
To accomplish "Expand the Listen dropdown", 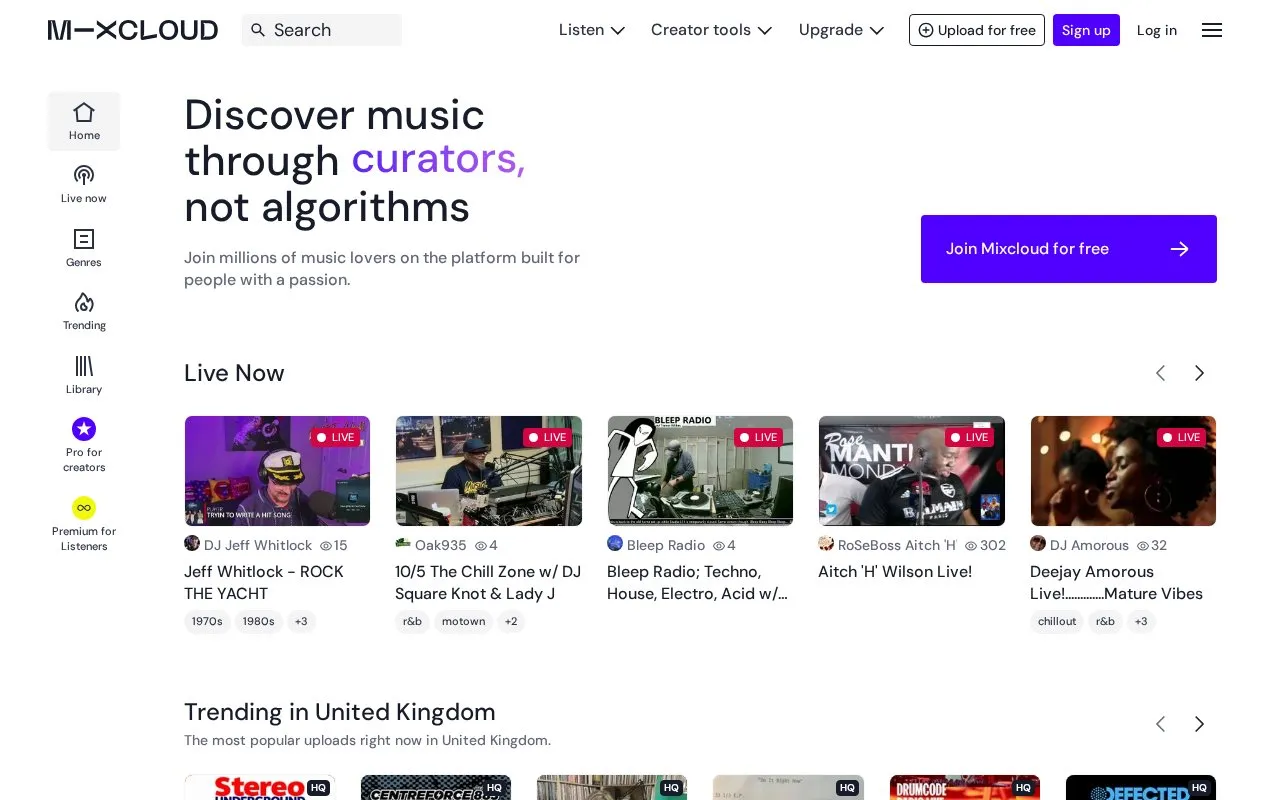I will 592,30.
